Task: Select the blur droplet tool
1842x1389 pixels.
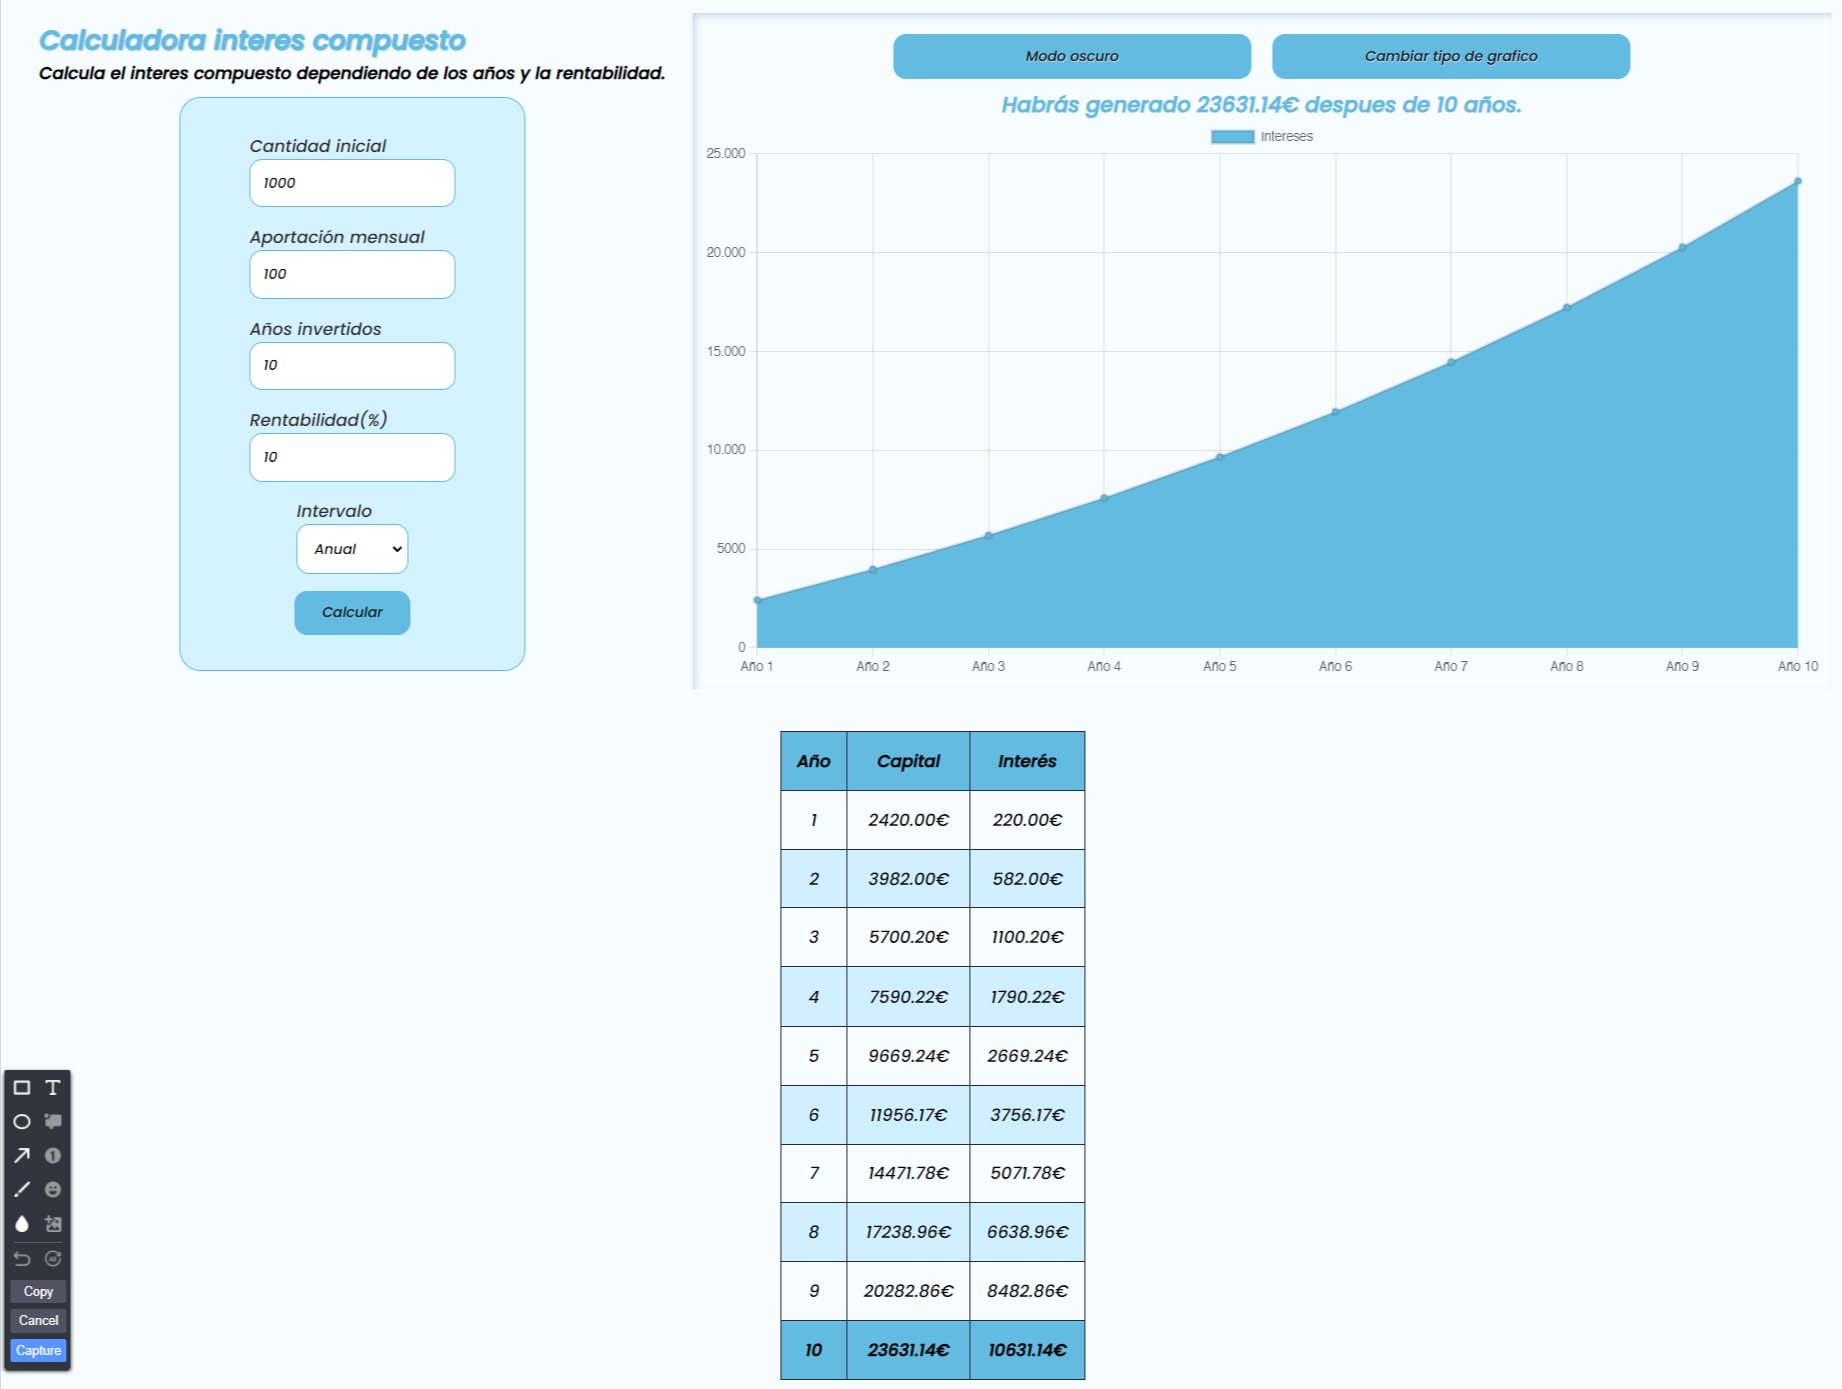Action: (x=22, y=1224)
